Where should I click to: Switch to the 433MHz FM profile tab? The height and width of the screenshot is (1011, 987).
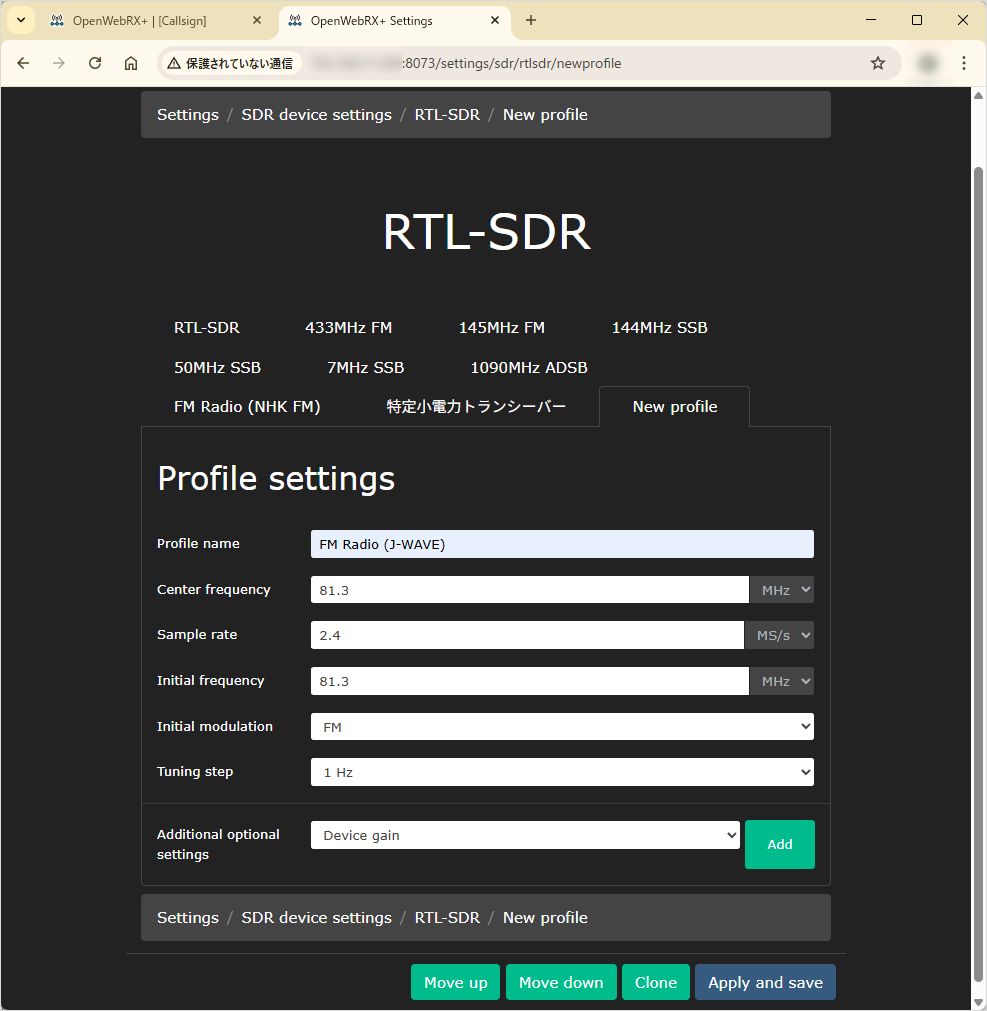[348, 327]
